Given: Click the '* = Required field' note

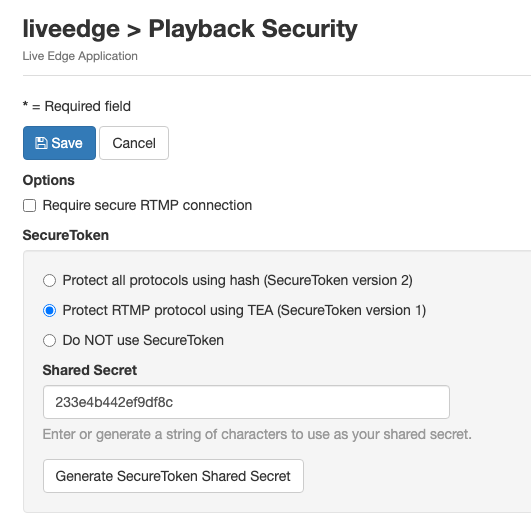Looking at the screenshot, I should (x=77, y=106).
